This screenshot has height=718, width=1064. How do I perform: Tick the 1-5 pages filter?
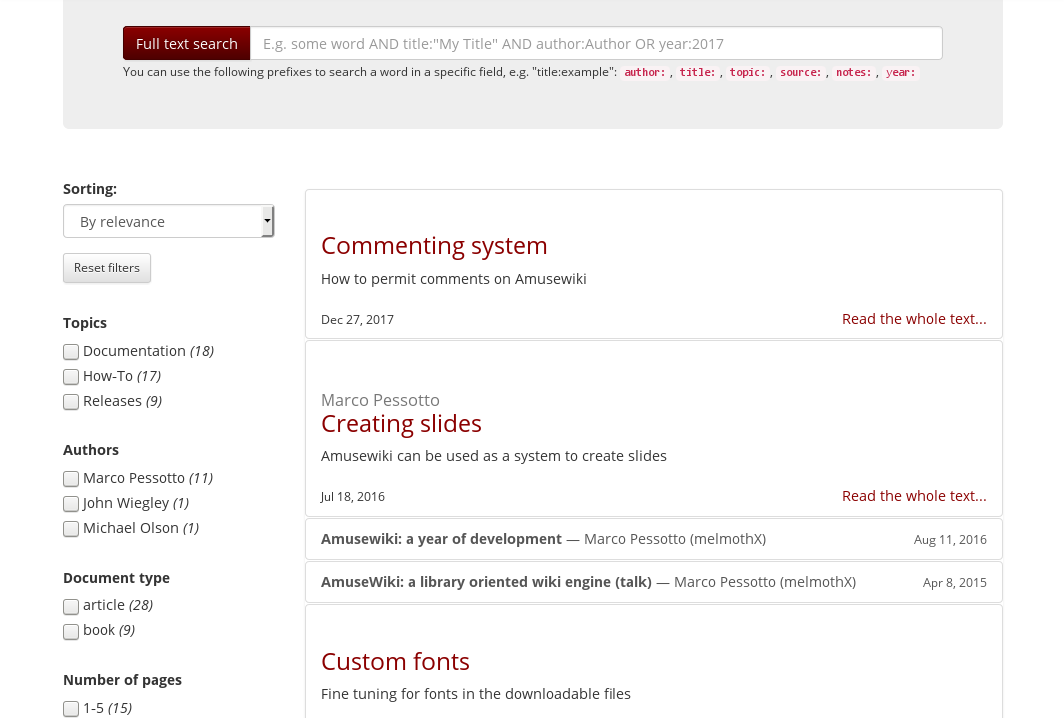71,708
